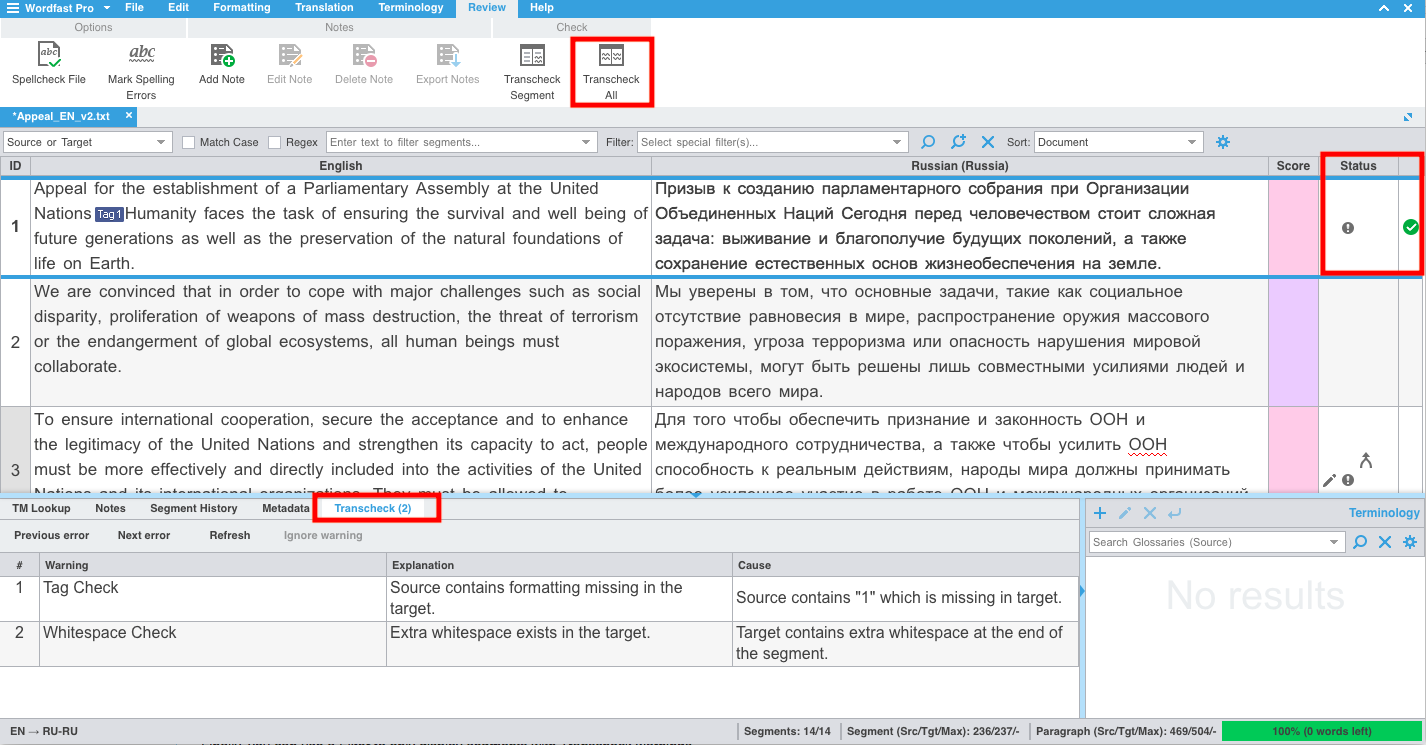Open filter settings gear icon

[1222, 142]
